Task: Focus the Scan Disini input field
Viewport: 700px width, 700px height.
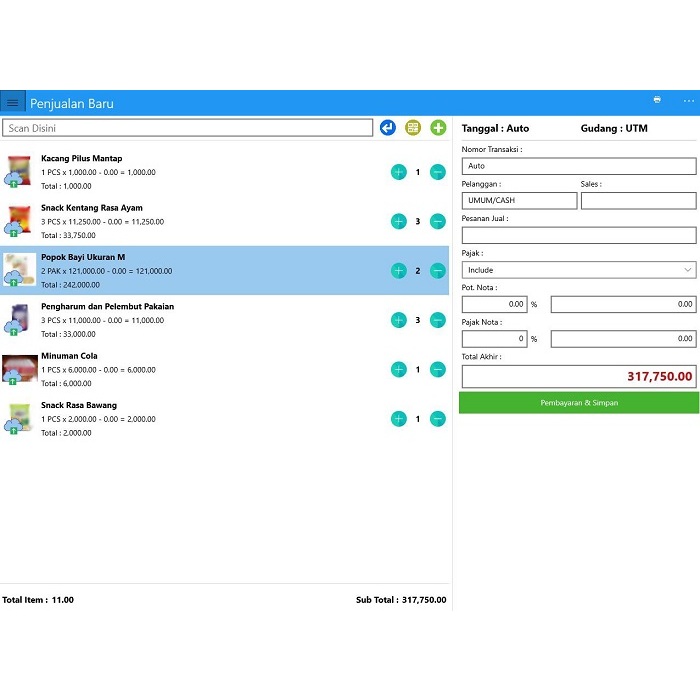Action: (x=188, y=128)
